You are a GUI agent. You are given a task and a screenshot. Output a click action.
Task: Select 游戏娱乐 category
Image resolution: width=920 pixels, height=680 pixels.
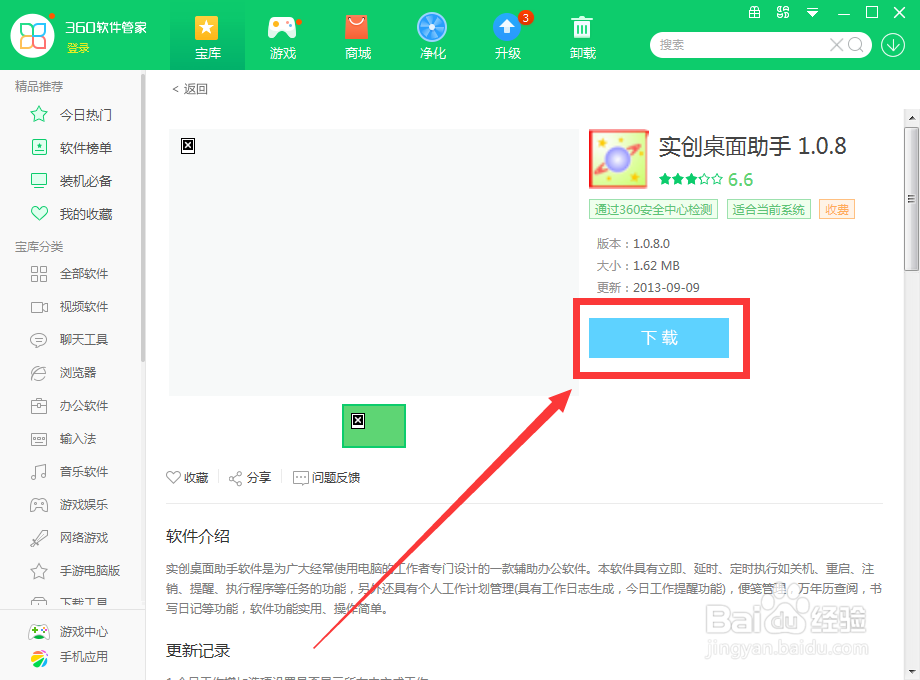pos(71,505)
